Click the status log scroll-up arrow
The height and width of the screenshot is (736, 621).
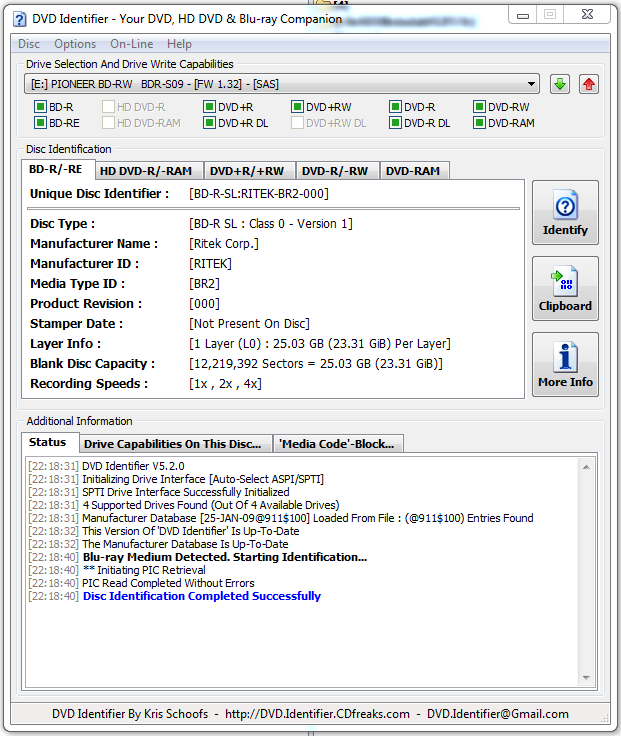click(586, 467)
